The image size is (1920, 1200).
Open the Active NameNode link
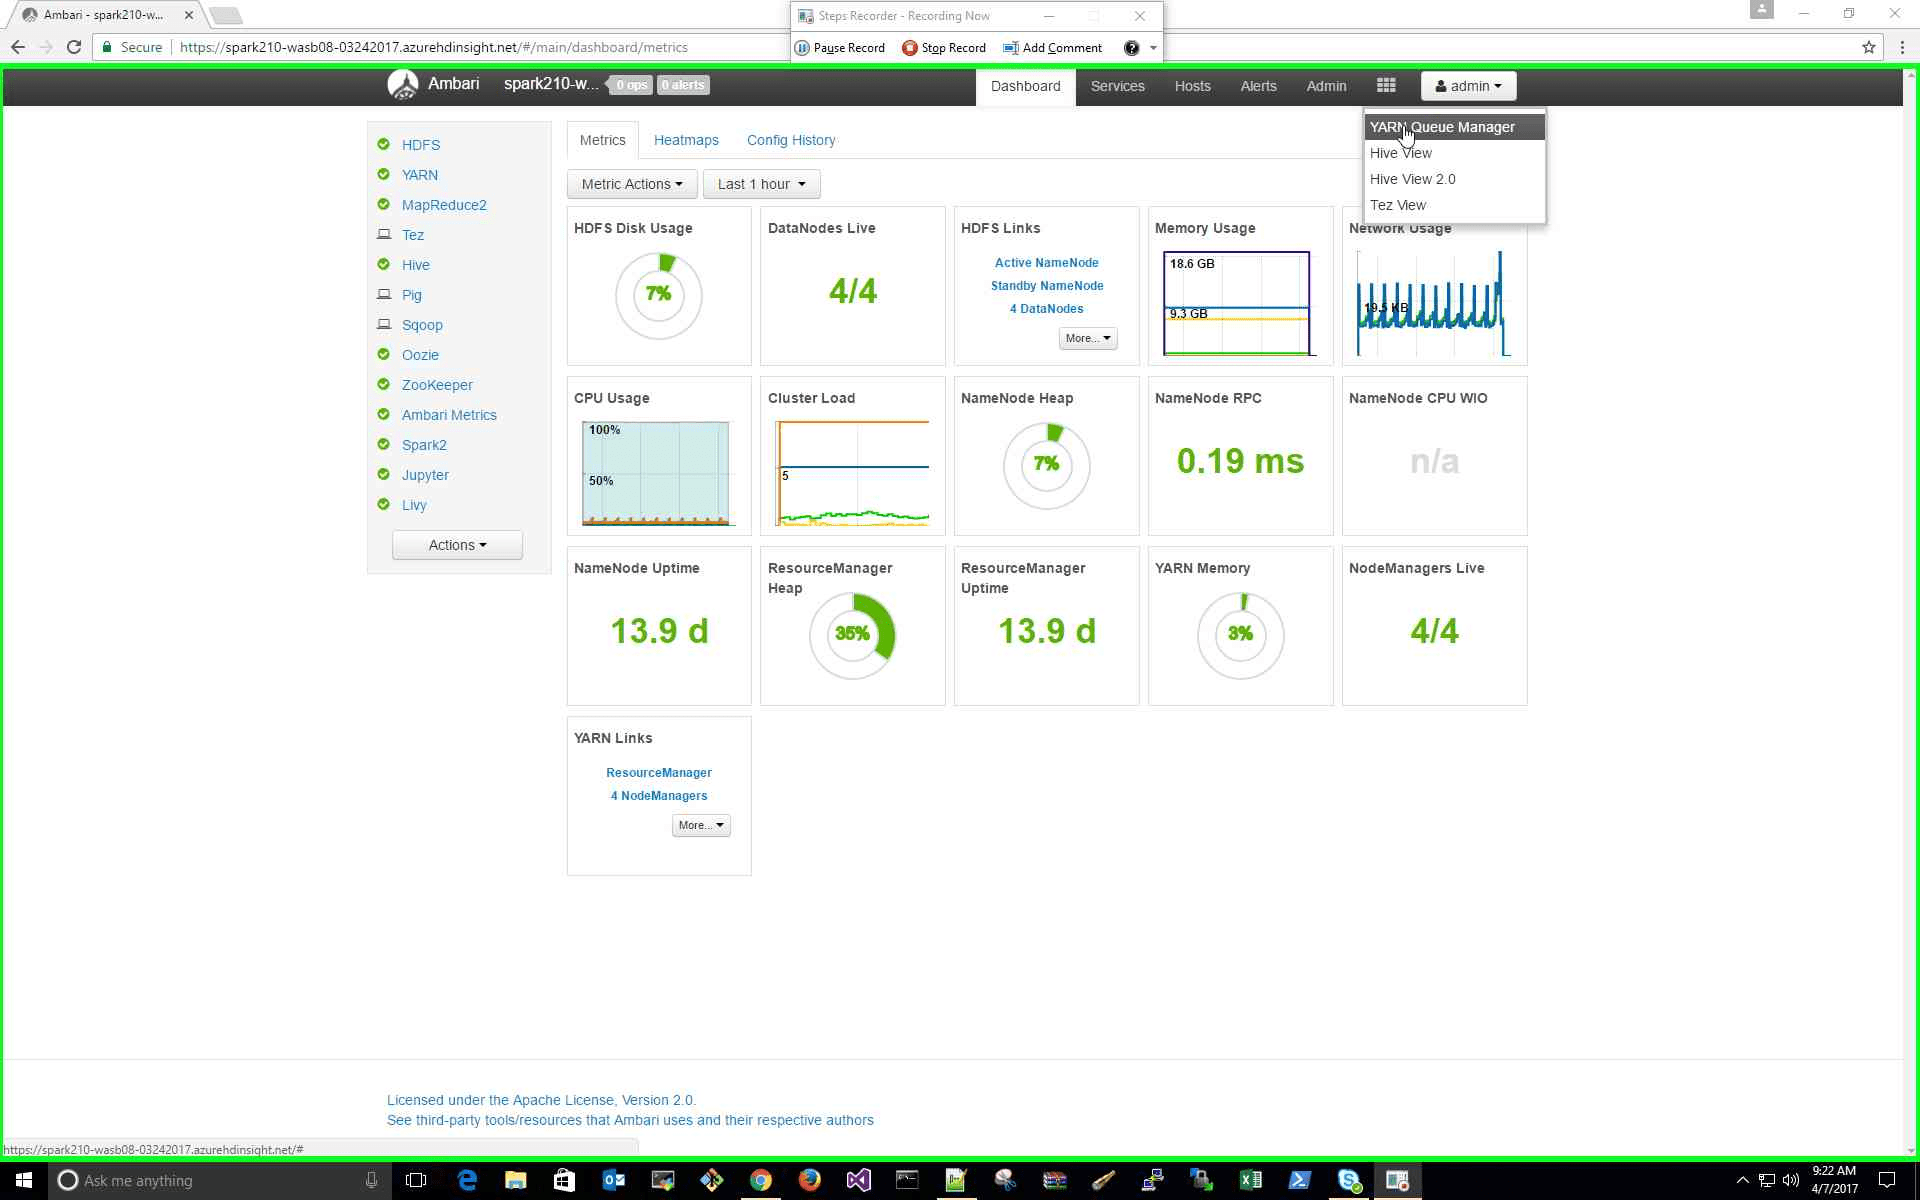coord(1046,262)
